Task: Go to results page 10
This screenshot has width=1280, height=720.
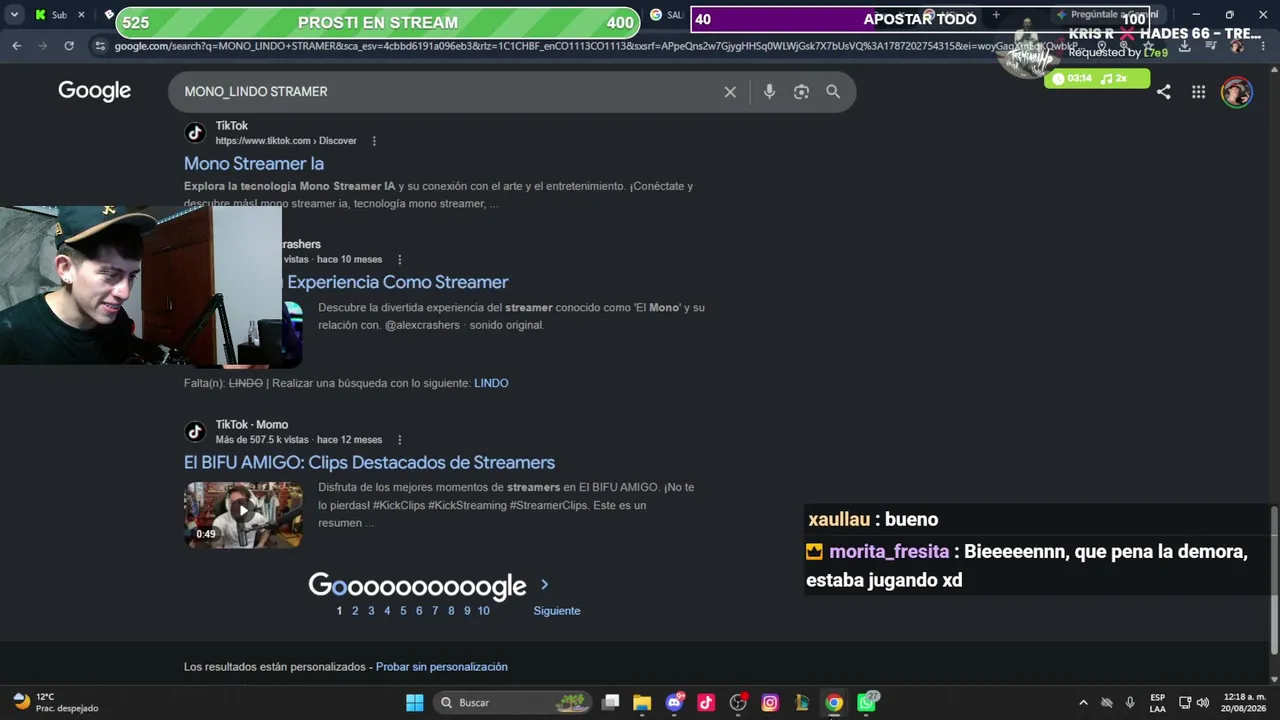Action: click(x=484, y=611)
